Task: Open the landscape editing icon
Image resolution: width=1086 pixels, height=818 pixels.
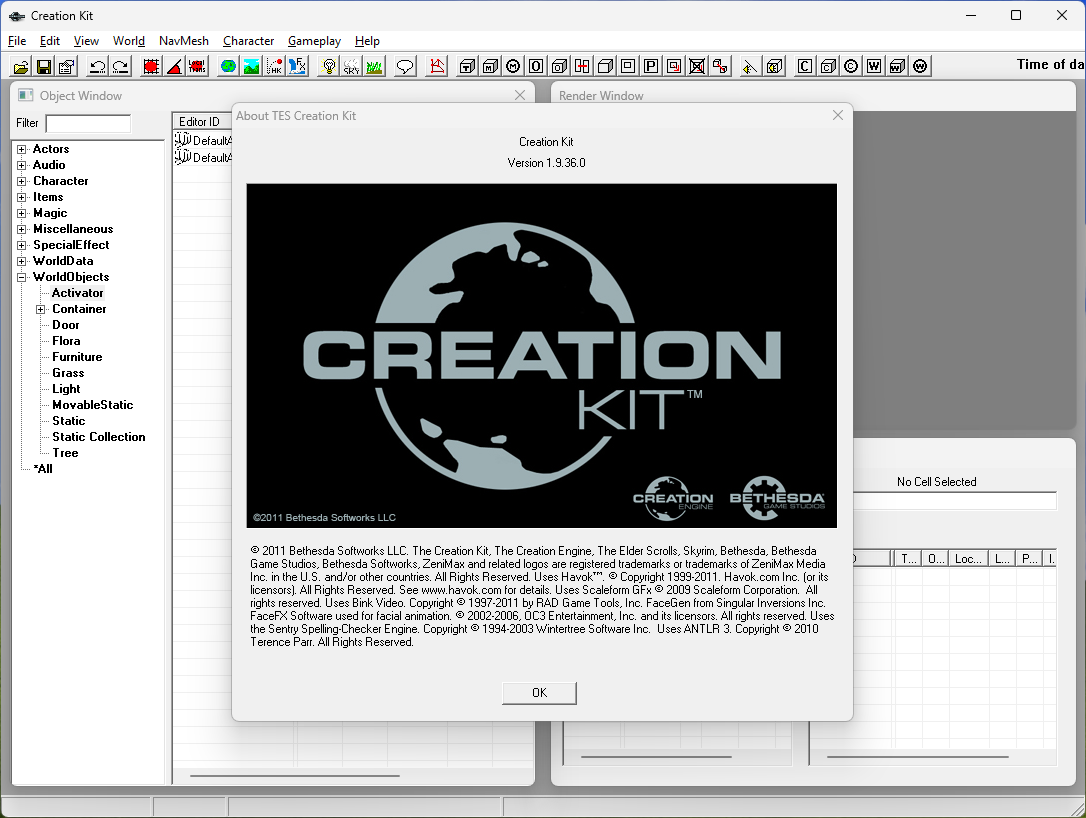Action: (x=251, y=66)
